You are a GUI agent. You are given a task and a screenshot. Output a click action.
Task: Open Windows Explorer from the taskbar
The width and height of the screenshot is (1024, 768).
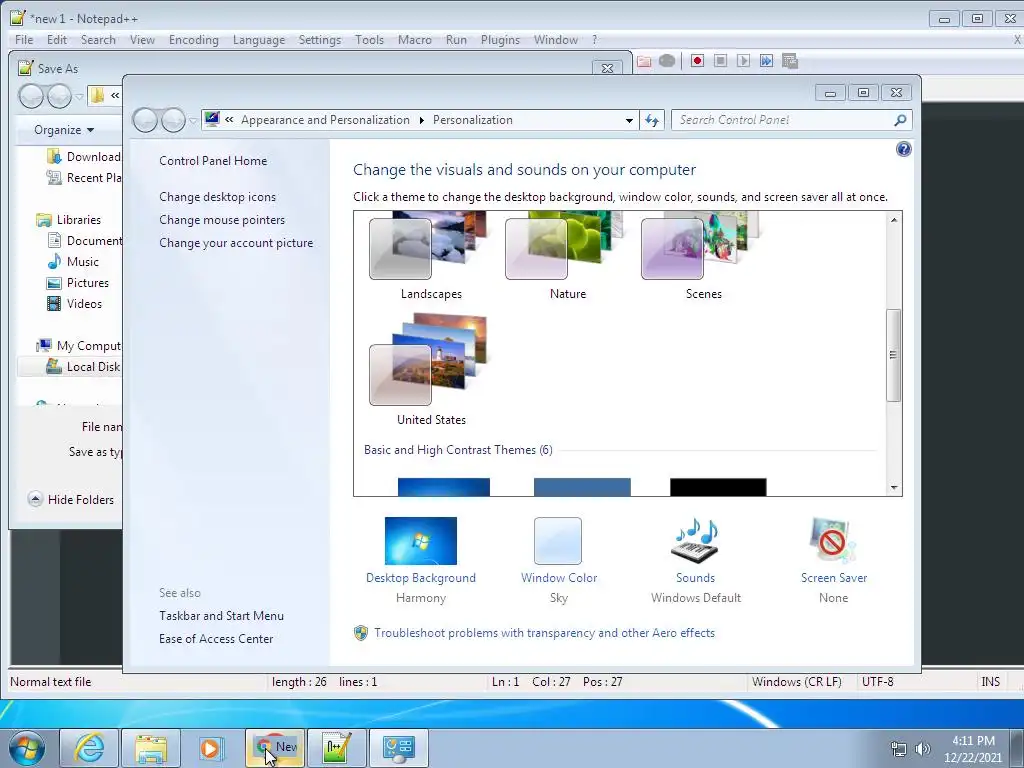[151, 748]
